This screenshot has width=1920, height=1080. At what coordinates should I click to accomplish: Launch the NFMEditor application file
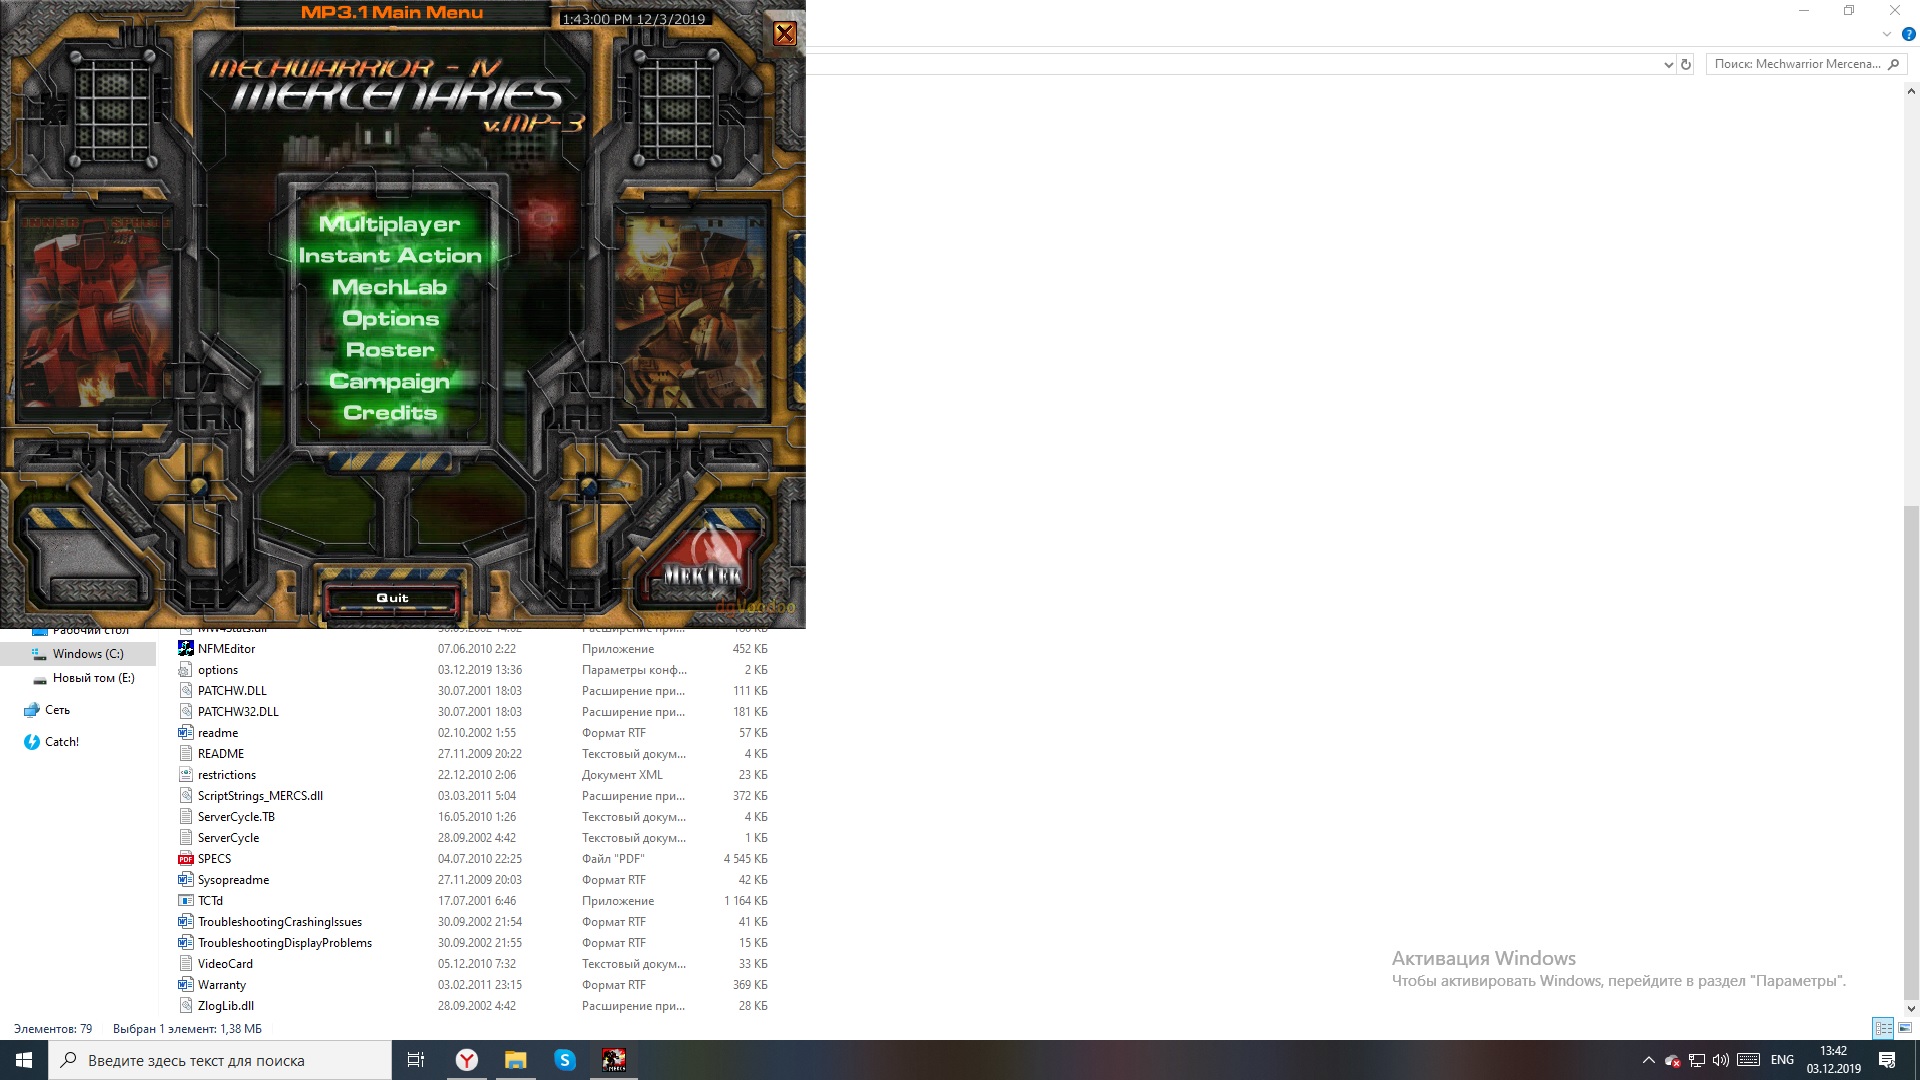(226, 649)
